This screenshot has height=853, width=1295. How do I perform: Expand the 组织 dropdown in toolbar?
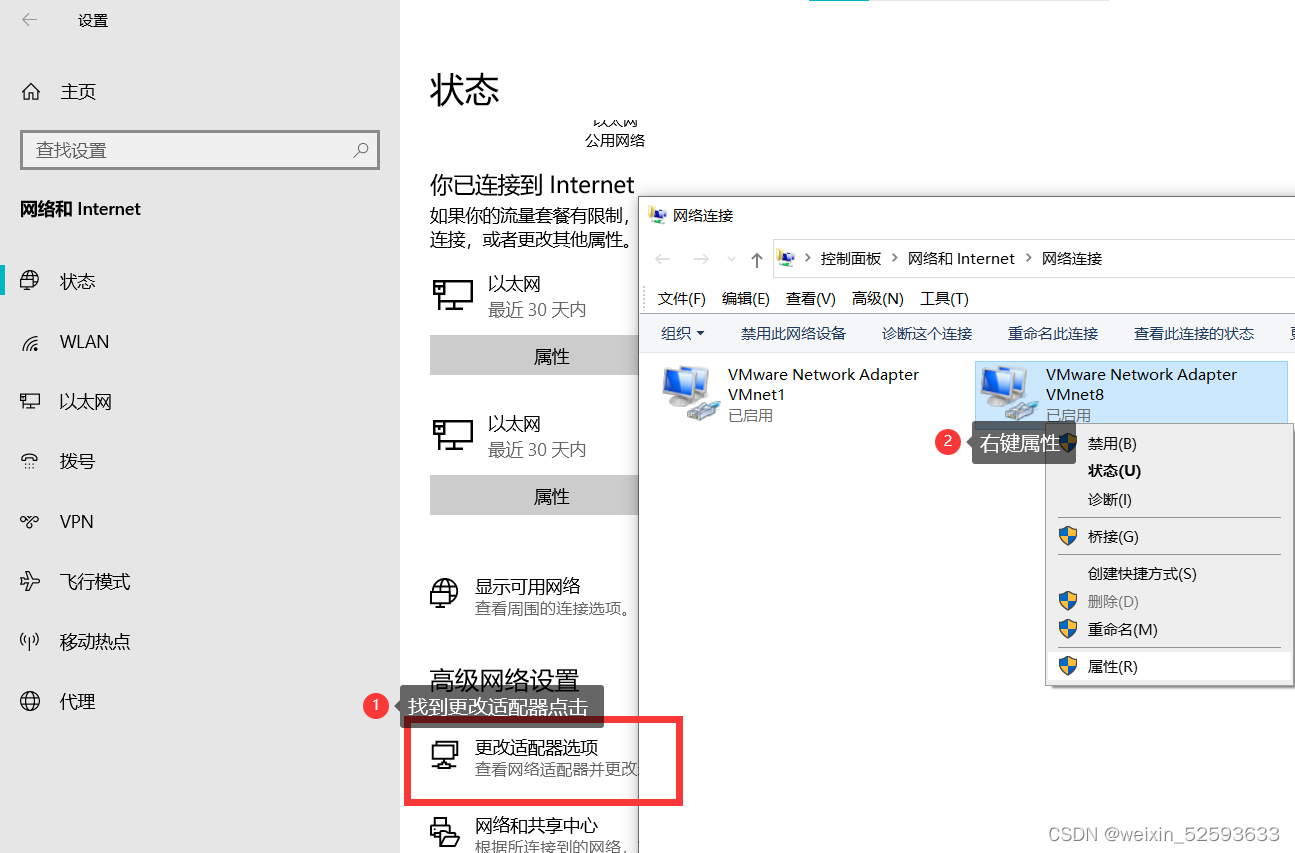[x=683, y=333]
